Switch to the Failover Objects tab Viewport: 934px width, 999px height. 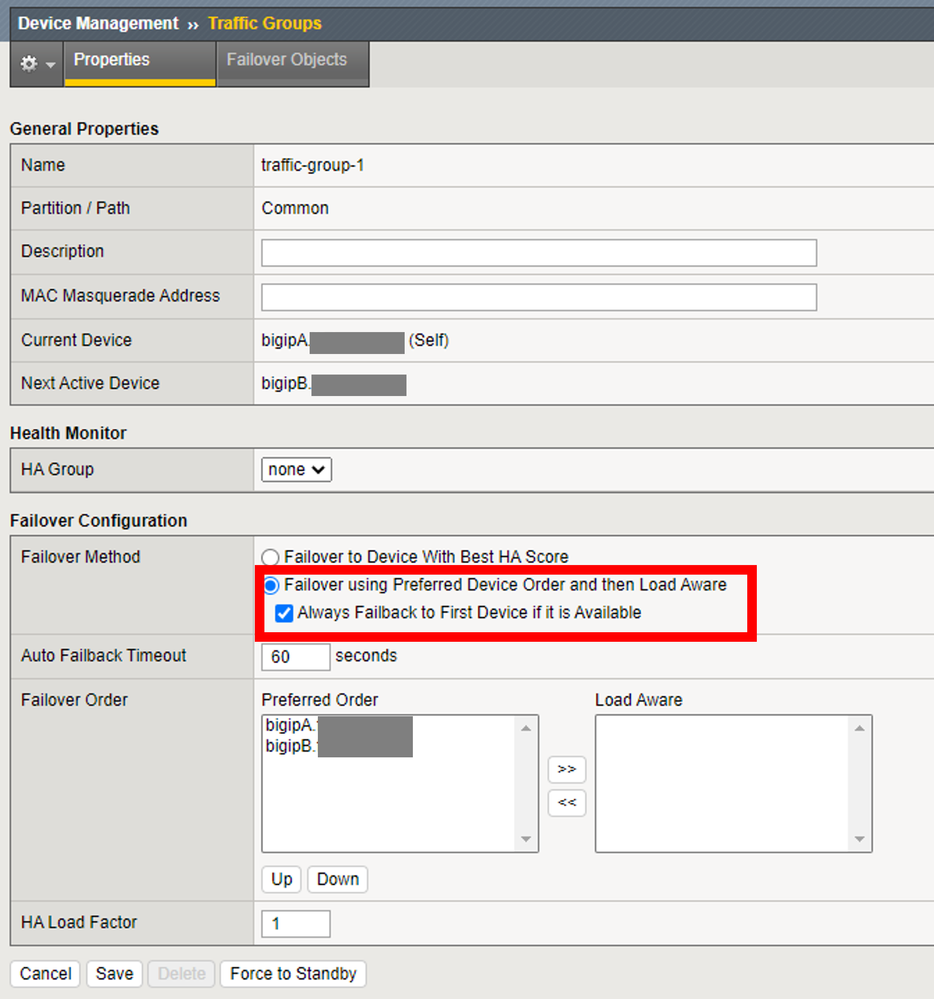coord(287,60)
